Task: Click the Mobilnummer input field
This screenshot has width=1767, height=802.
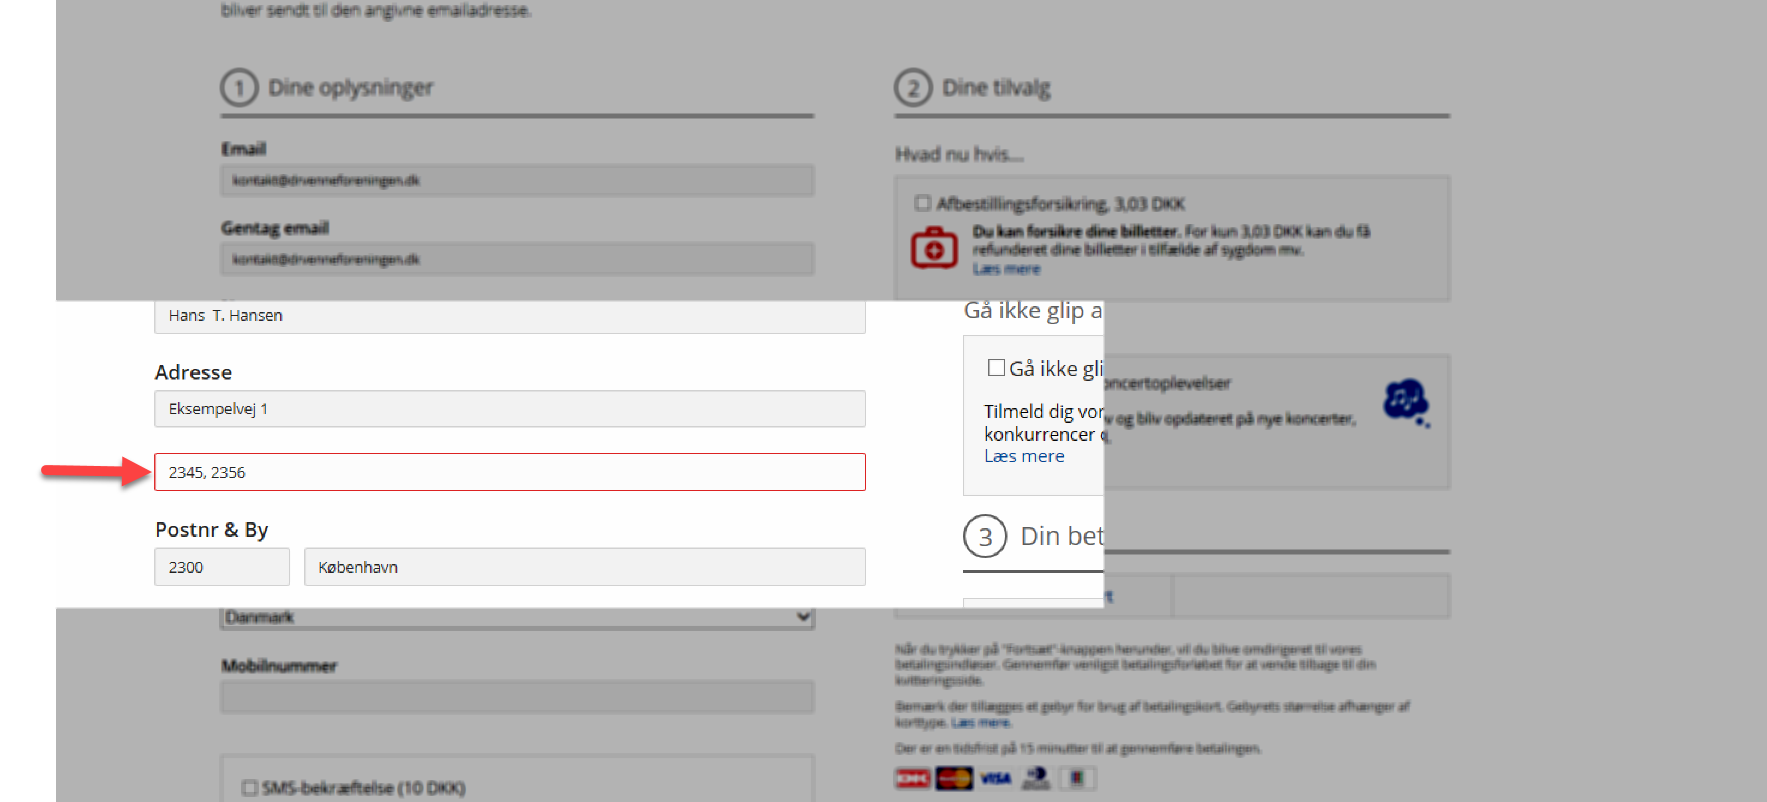Action: click(x=517, y=697)
